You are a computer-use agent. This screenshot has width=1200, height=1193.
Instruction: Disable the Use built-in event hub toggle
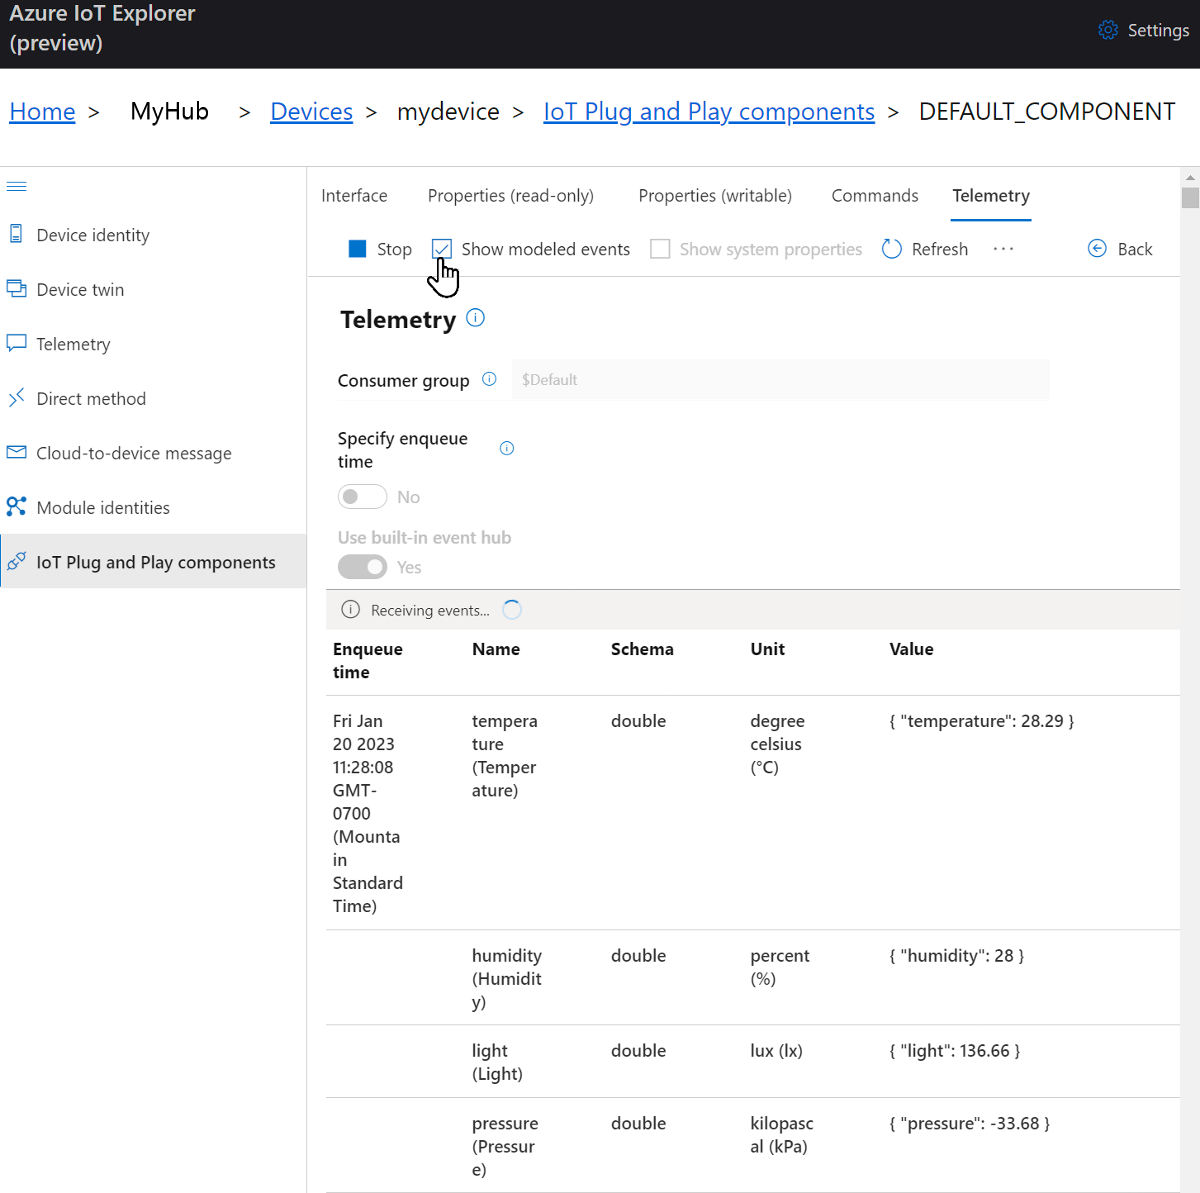tap(362, 566)
